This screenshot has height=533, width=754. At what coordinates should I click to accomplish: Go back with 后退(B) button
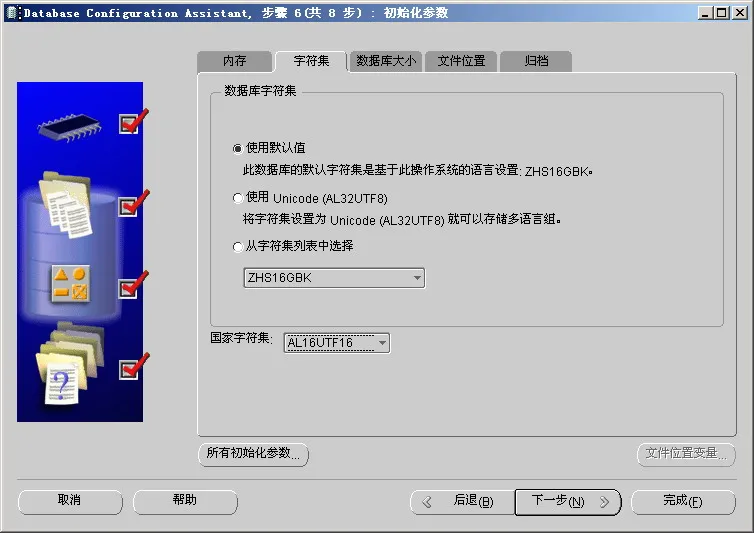pos(463,502)
